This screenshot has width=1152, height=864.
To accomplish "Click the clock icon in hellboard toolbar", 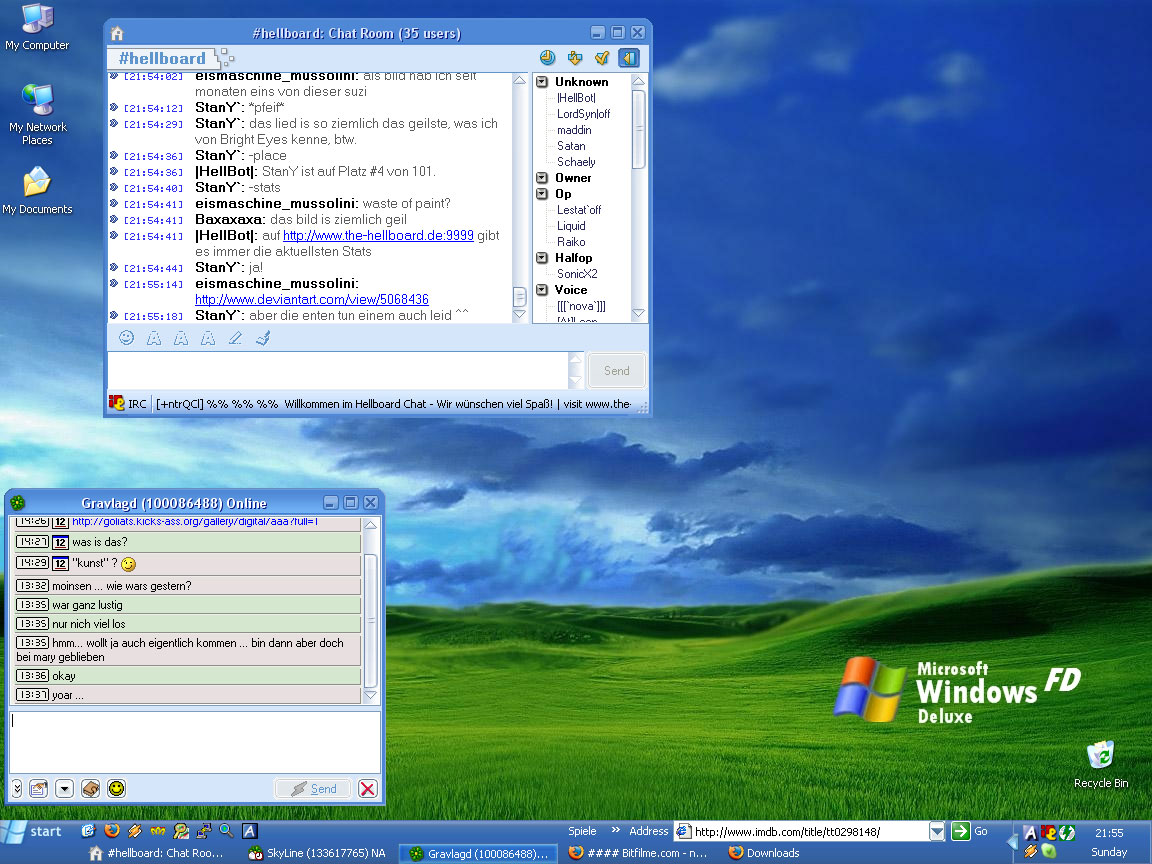I will (x=547, y=58).
